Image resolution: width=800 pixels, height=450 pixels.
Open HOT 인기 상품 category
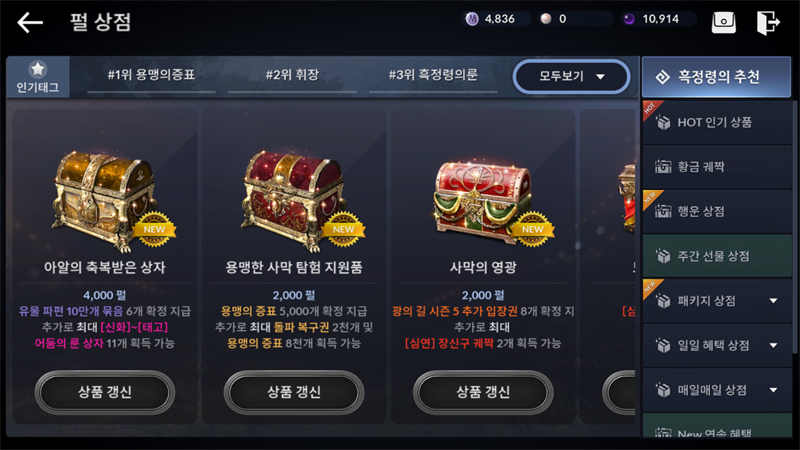[x=717, y=122]
